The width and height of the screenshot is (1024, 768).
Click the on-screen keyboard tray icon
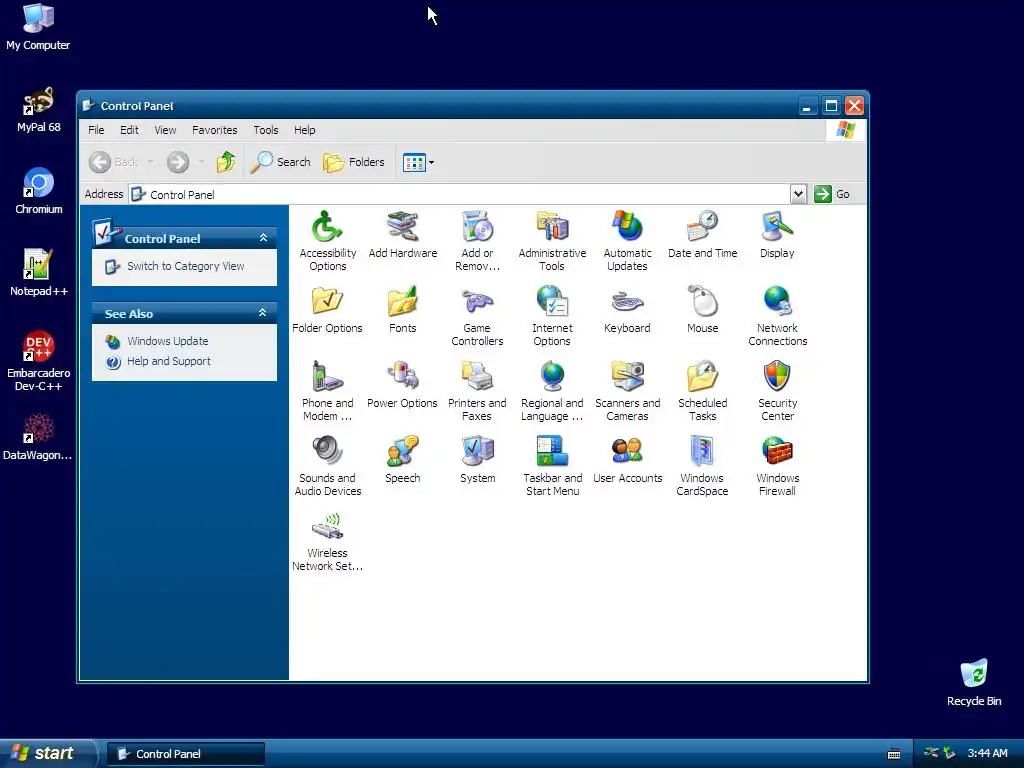coord(894,754)
